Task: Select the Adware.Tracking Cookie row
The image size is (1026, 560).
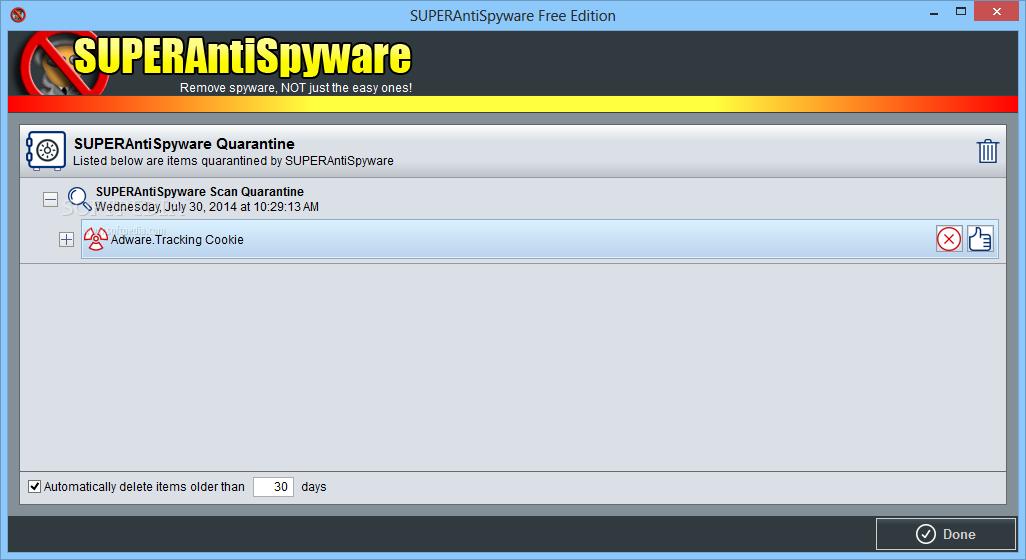Action: (x=539, y=239)
